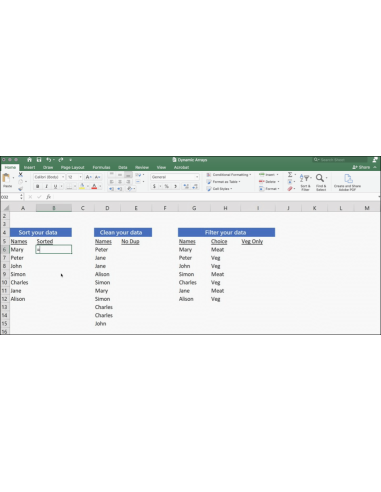Click the increase decimal icon
381x492 pixels.
[186, 186]
